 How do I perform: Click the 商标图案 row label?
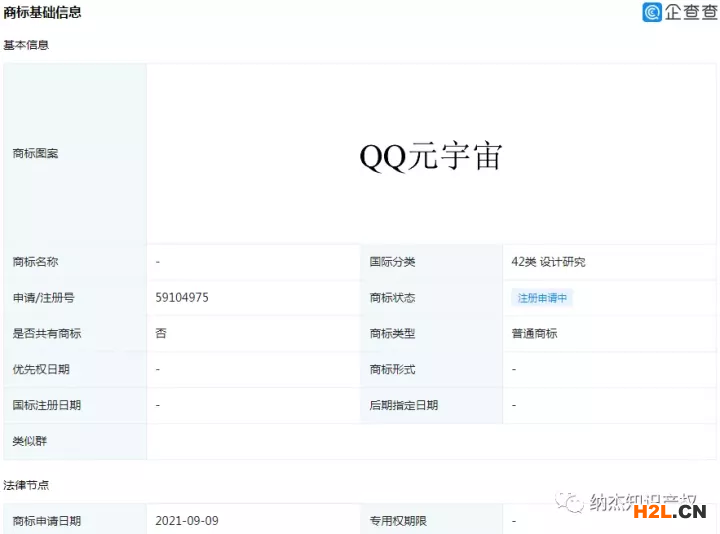(x=35, y=154)
